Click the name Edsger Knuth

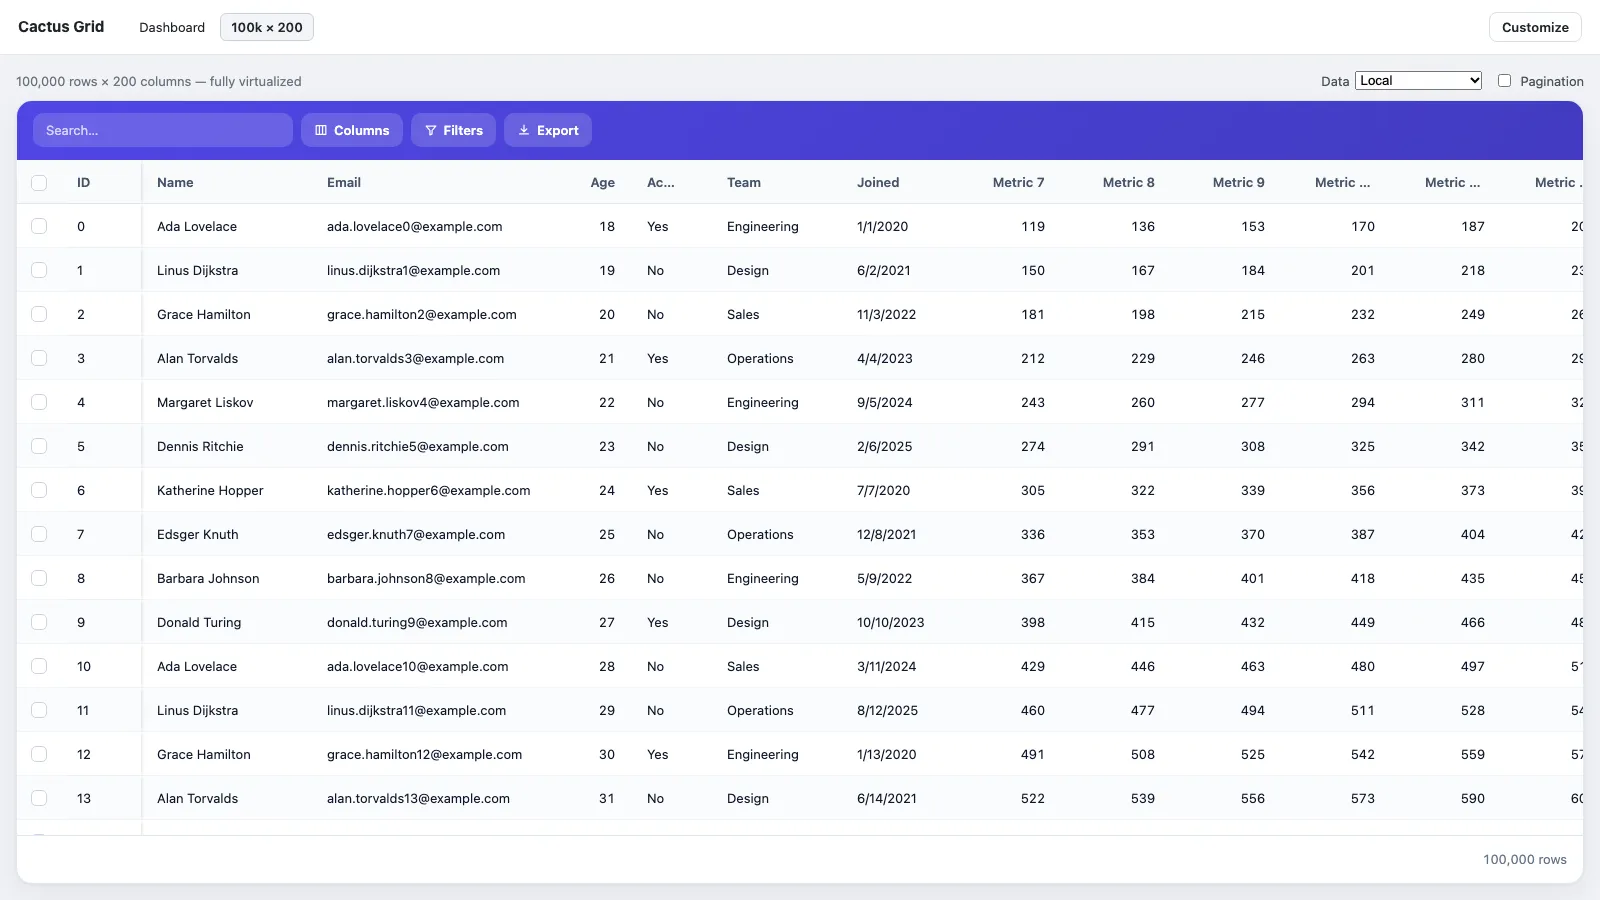[198, 535]
